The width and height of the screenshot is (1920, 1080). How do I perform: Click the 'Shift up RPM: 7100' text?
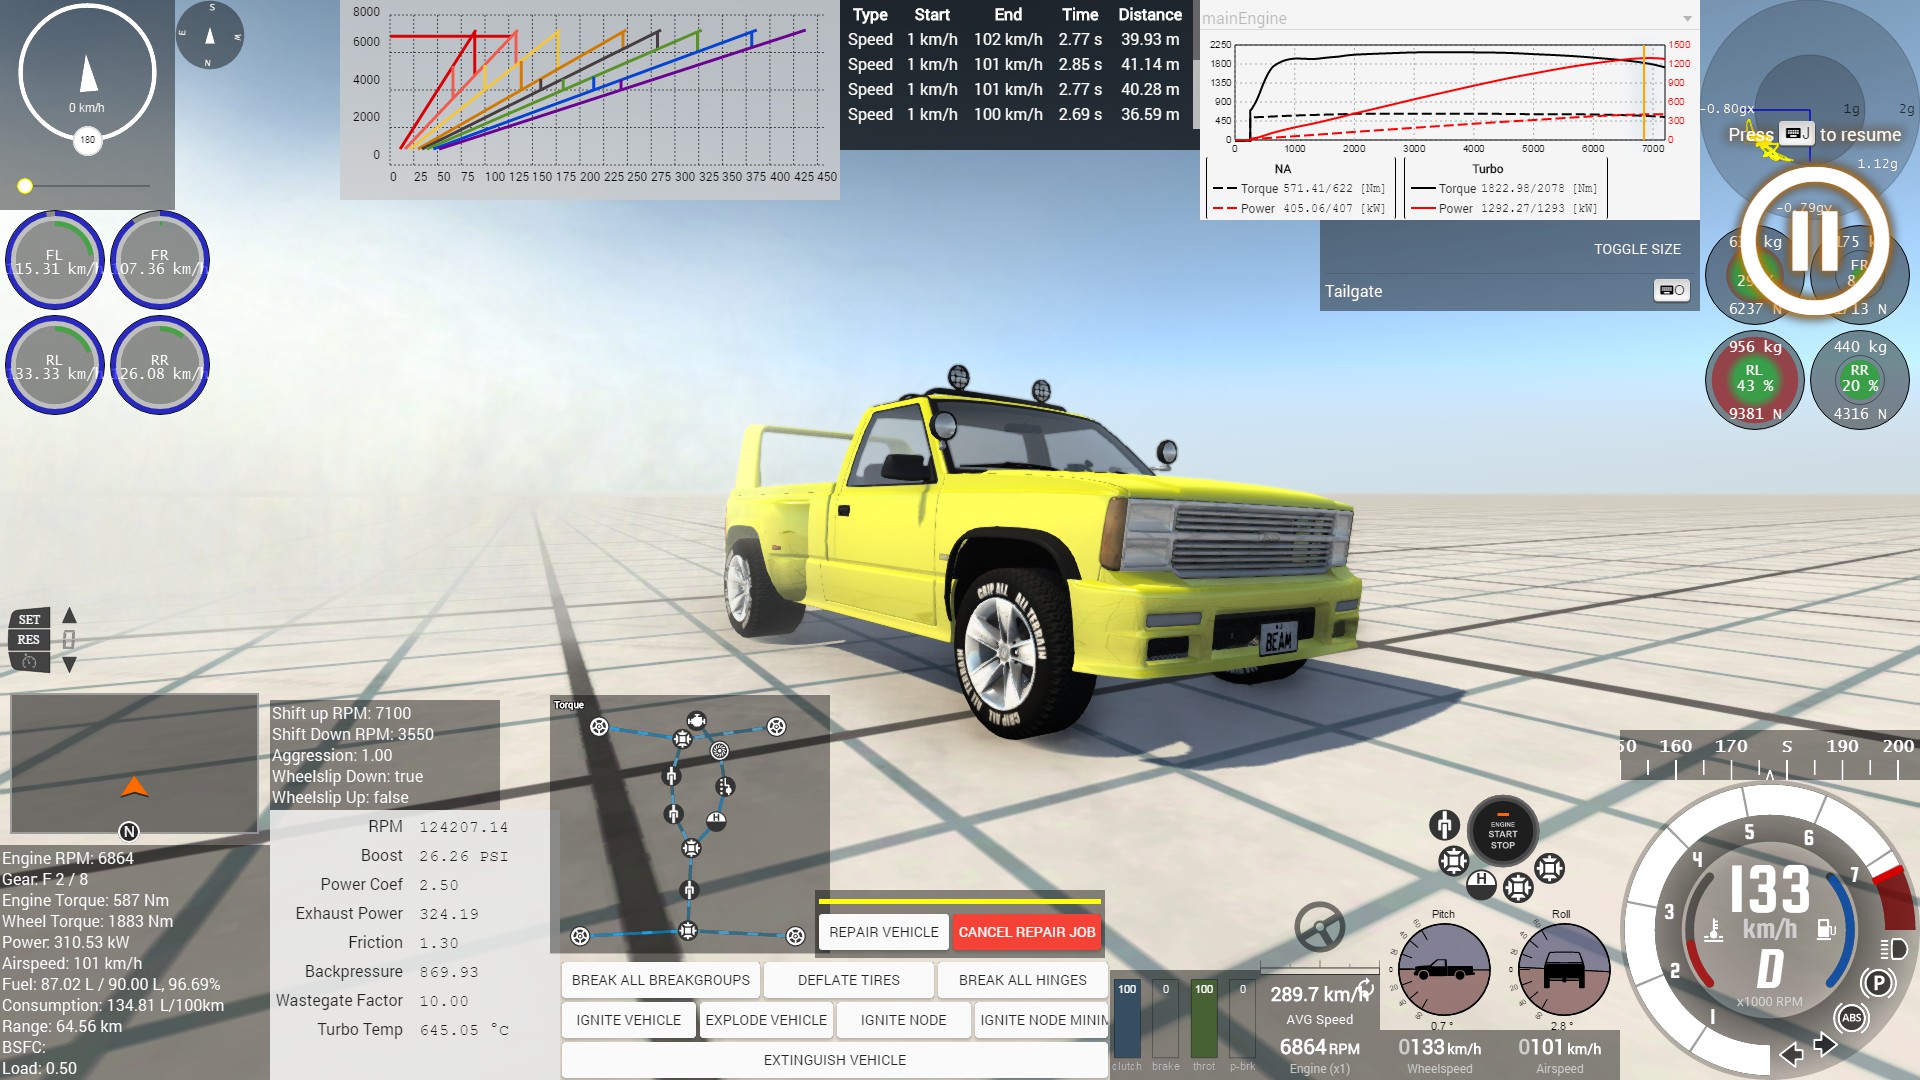(x=341, y=713)
